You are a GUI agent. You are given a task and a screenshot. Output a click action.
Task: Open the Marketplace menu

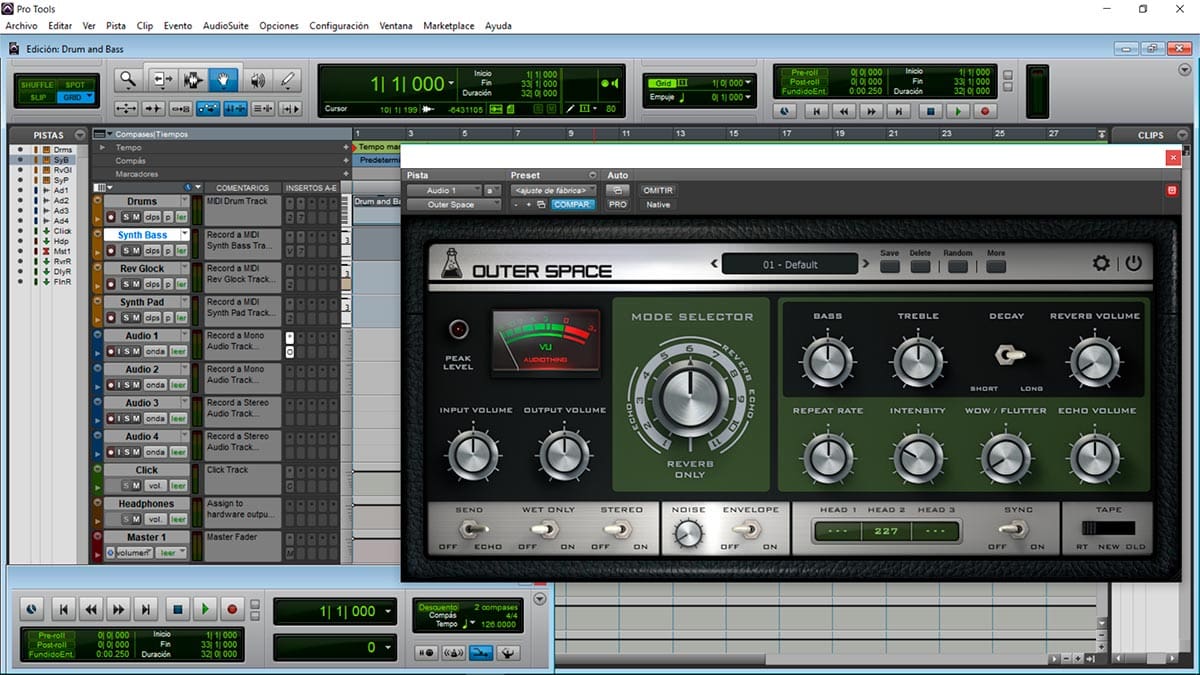coord(449,25)
